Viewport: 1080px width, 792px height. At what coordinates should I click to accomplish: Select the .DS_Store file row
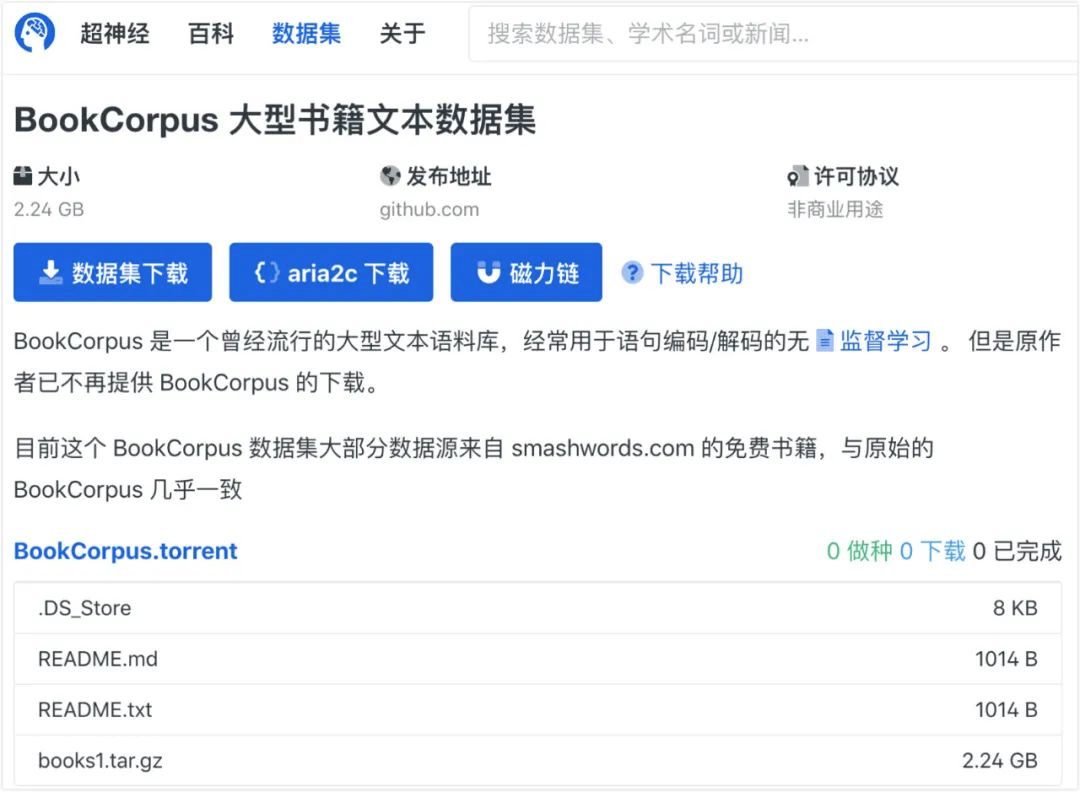538,608
